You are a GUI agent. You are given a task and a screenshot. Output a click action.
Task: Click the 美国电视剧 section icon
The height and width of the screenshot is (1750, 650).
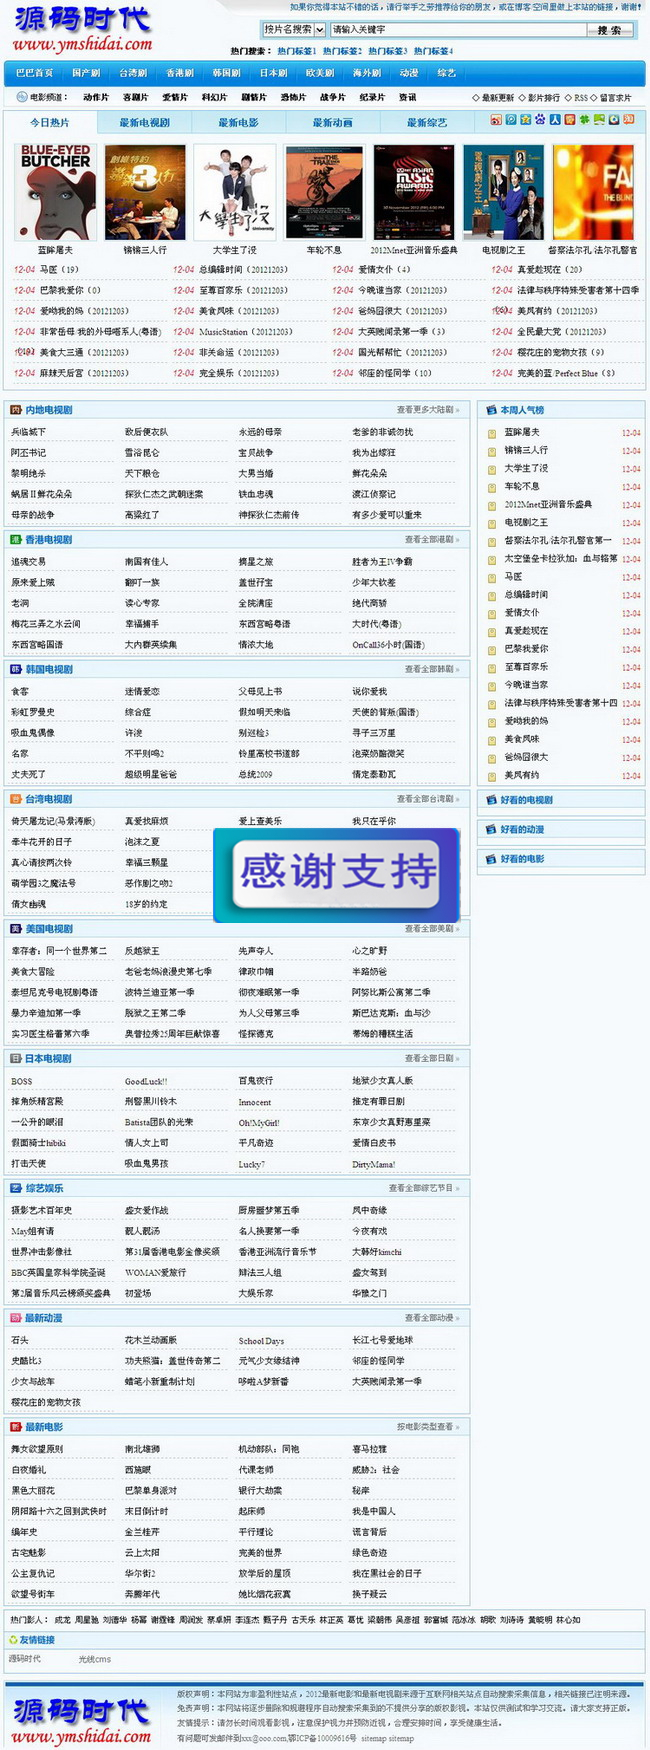[x=16, y=929]
